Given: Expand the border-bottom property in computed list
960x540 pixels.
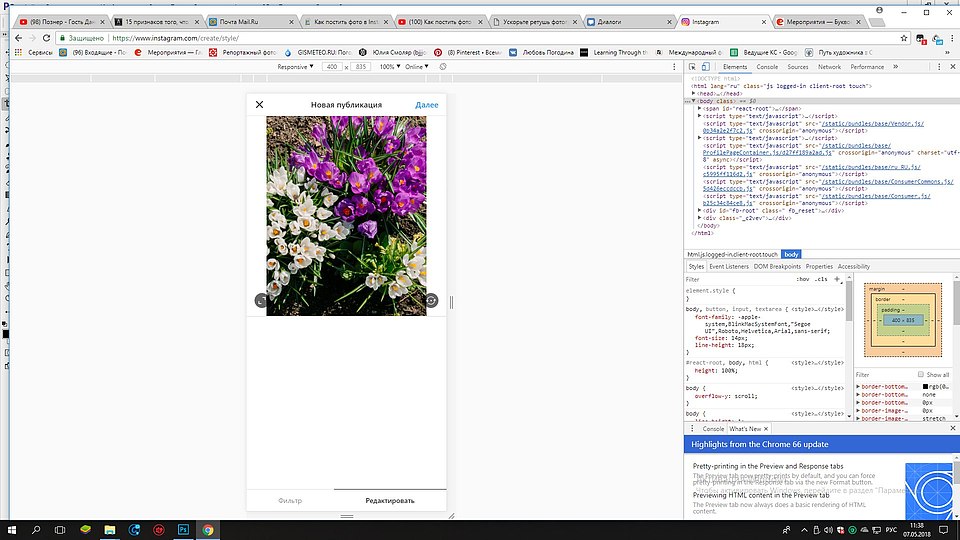Looking at the screenshot, I should pyautogui.click(x=858, y=386).
